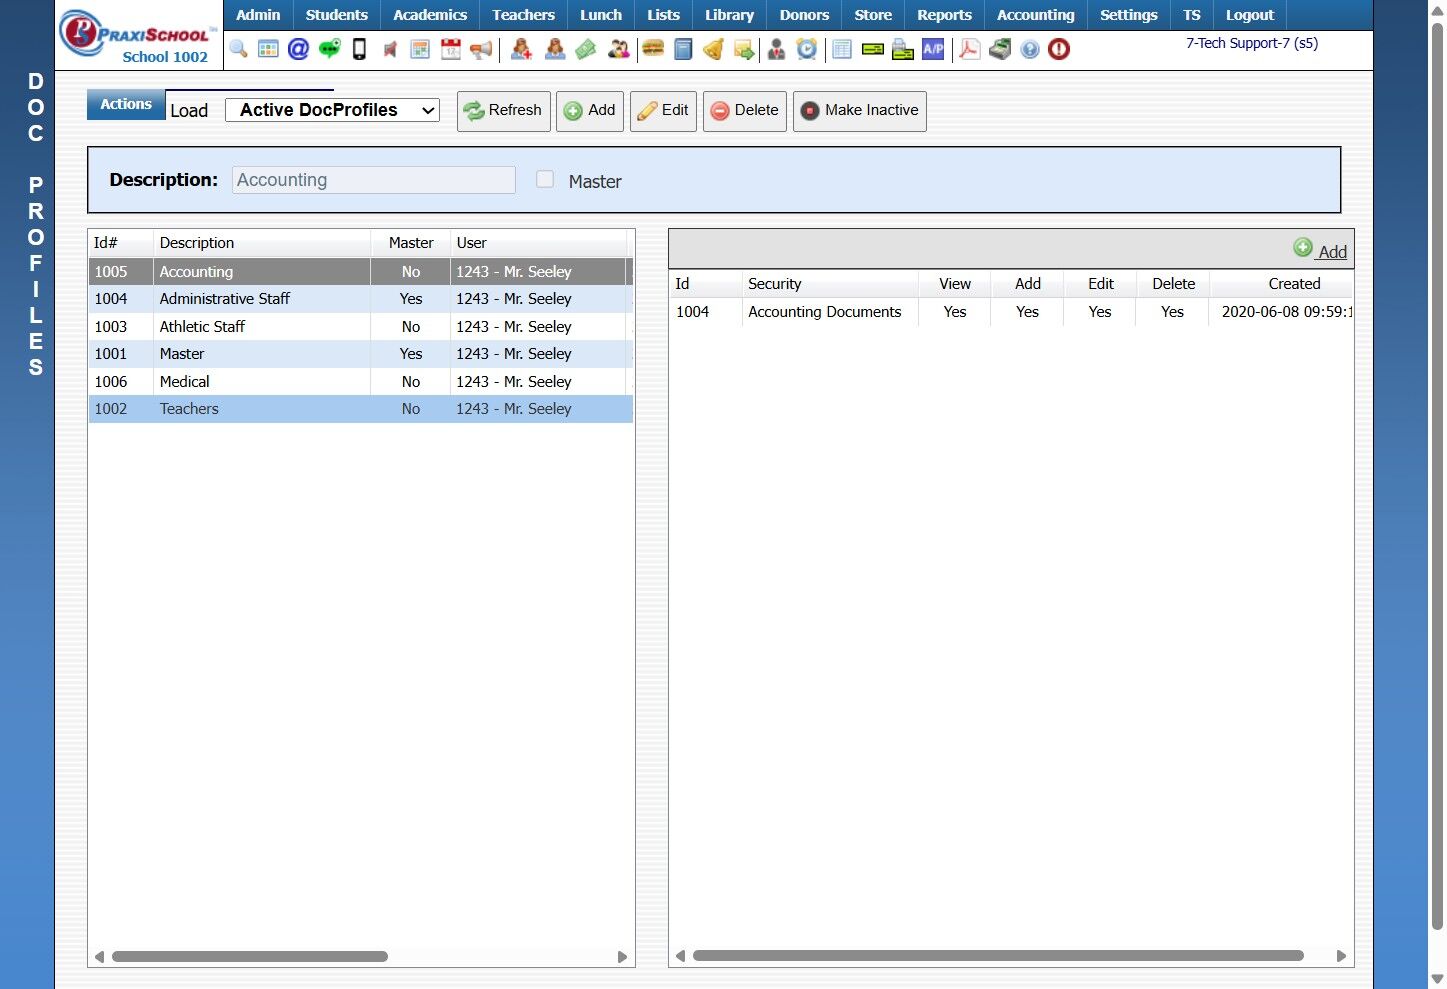
Task: Click the alarm clock icon
Action: 806,49
